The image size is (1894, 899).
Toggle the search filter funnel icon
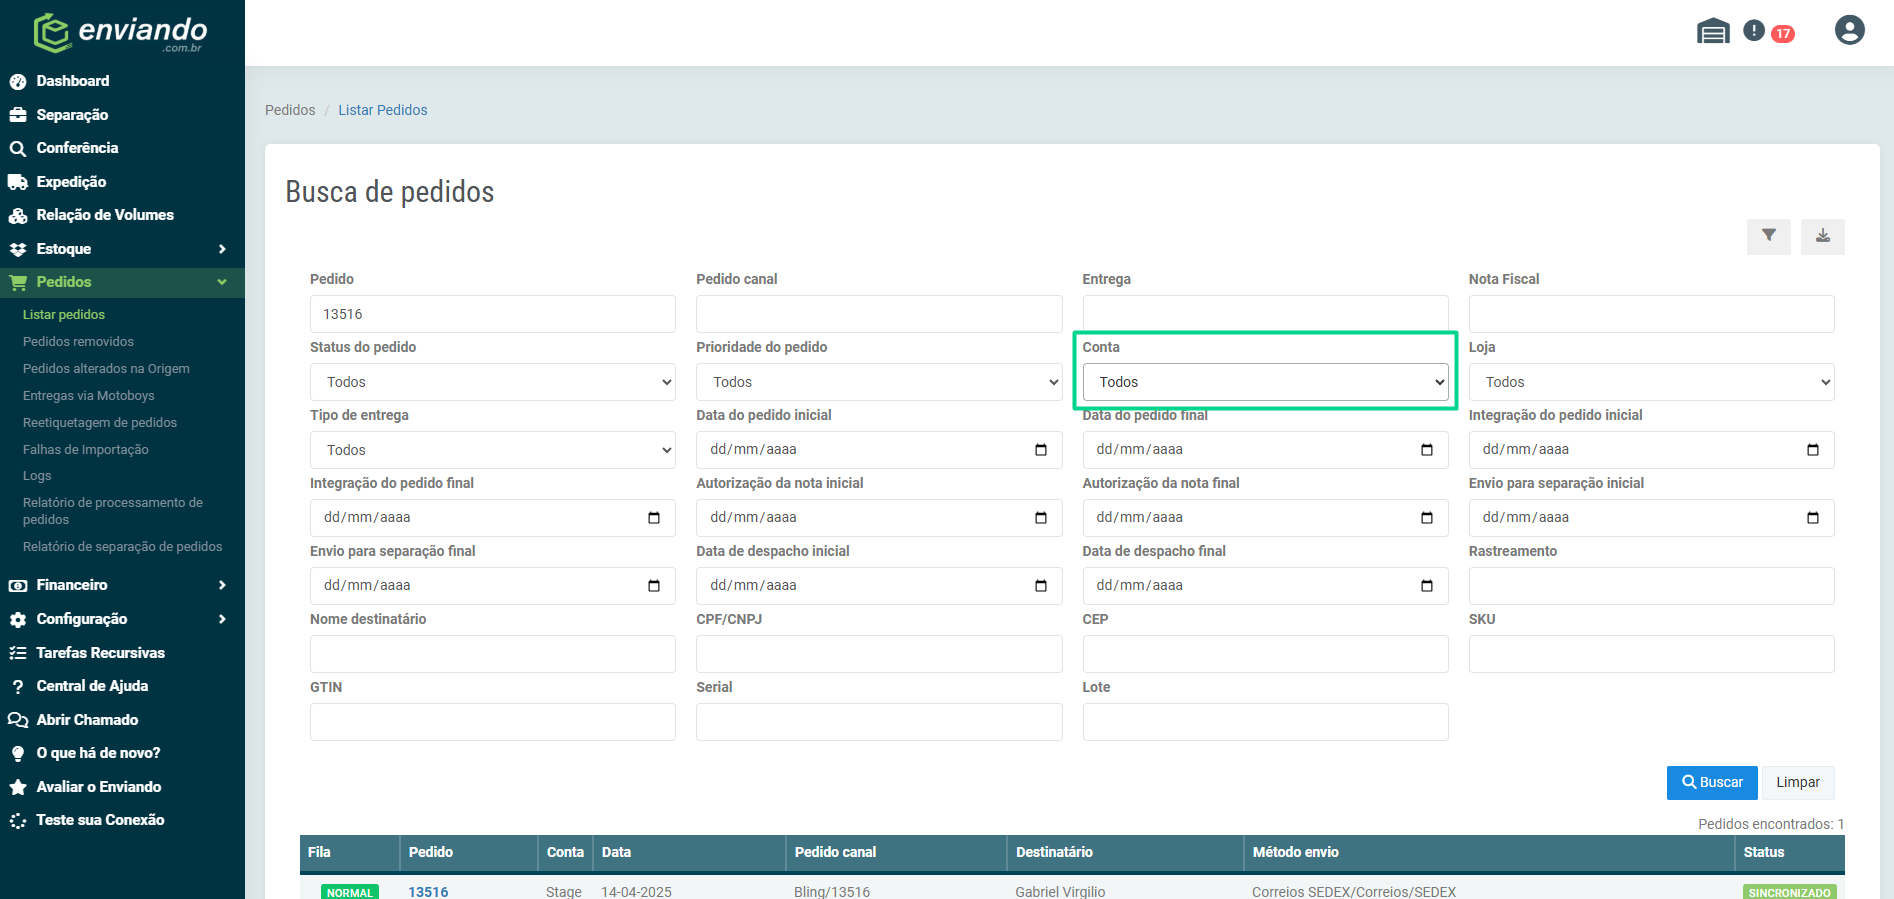click(1769, 236)
